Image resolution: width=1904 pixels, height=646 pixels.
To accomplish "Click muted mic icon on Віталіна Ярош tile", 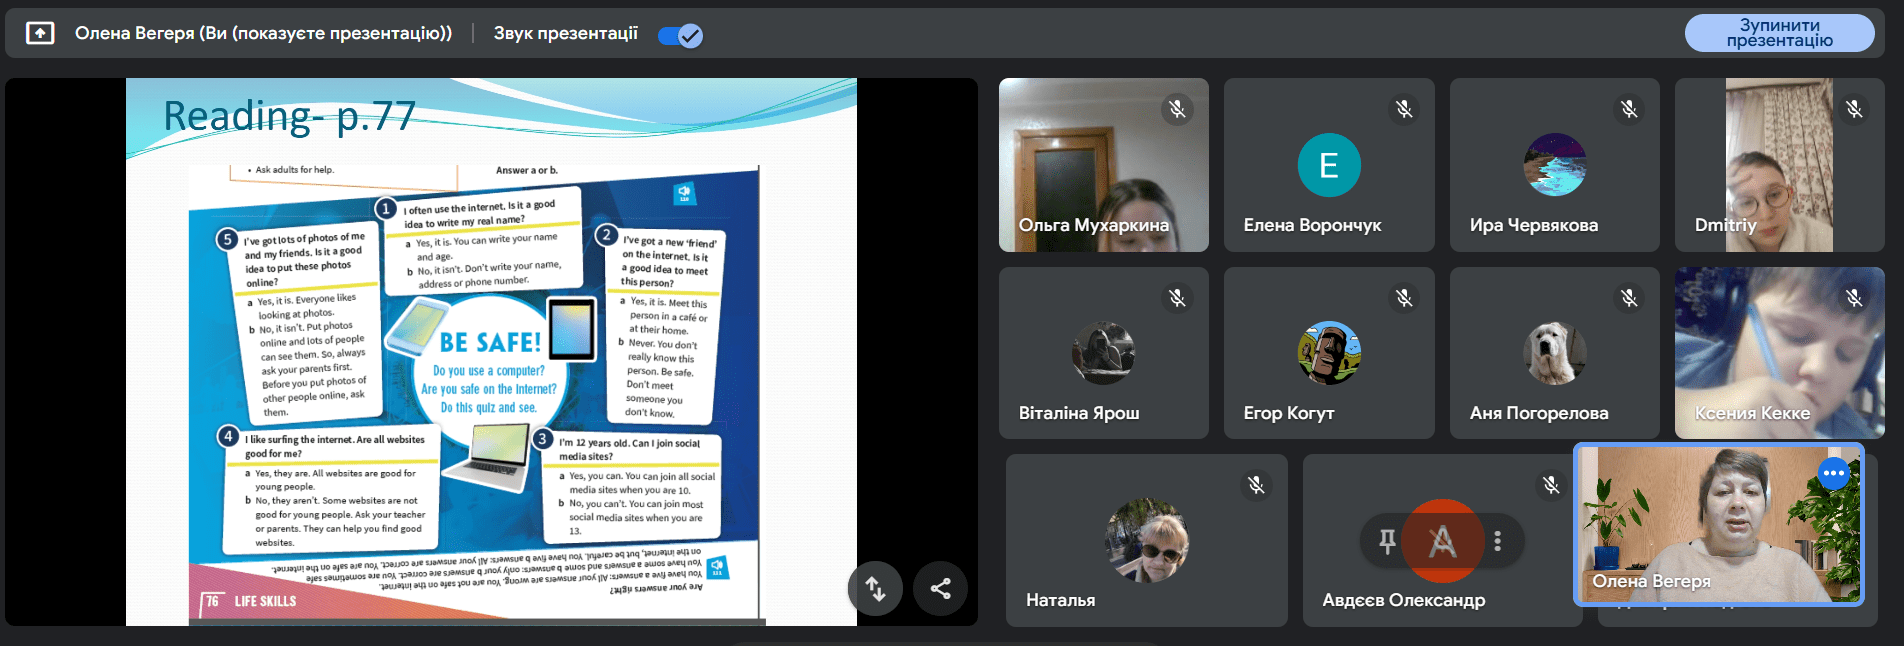I will [x=1178, y=297].
